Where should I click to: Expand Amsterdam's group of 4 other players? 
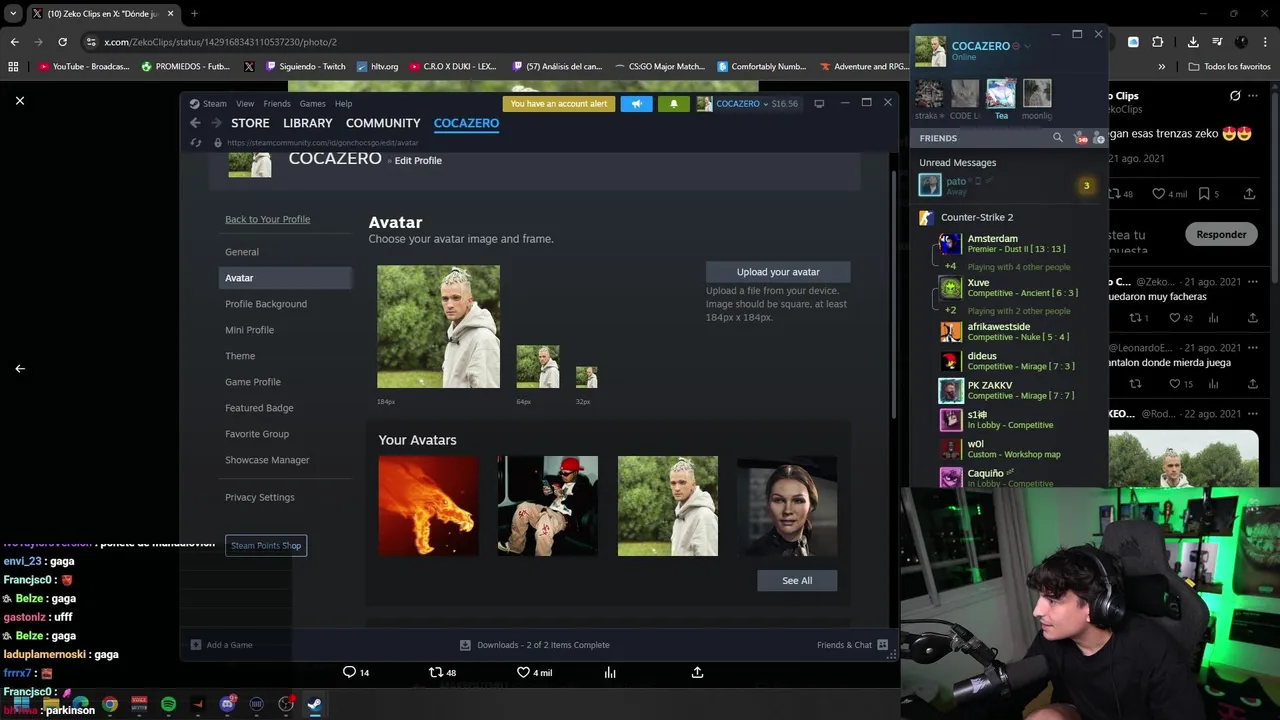pyautogui.click(x=950, y=267)
